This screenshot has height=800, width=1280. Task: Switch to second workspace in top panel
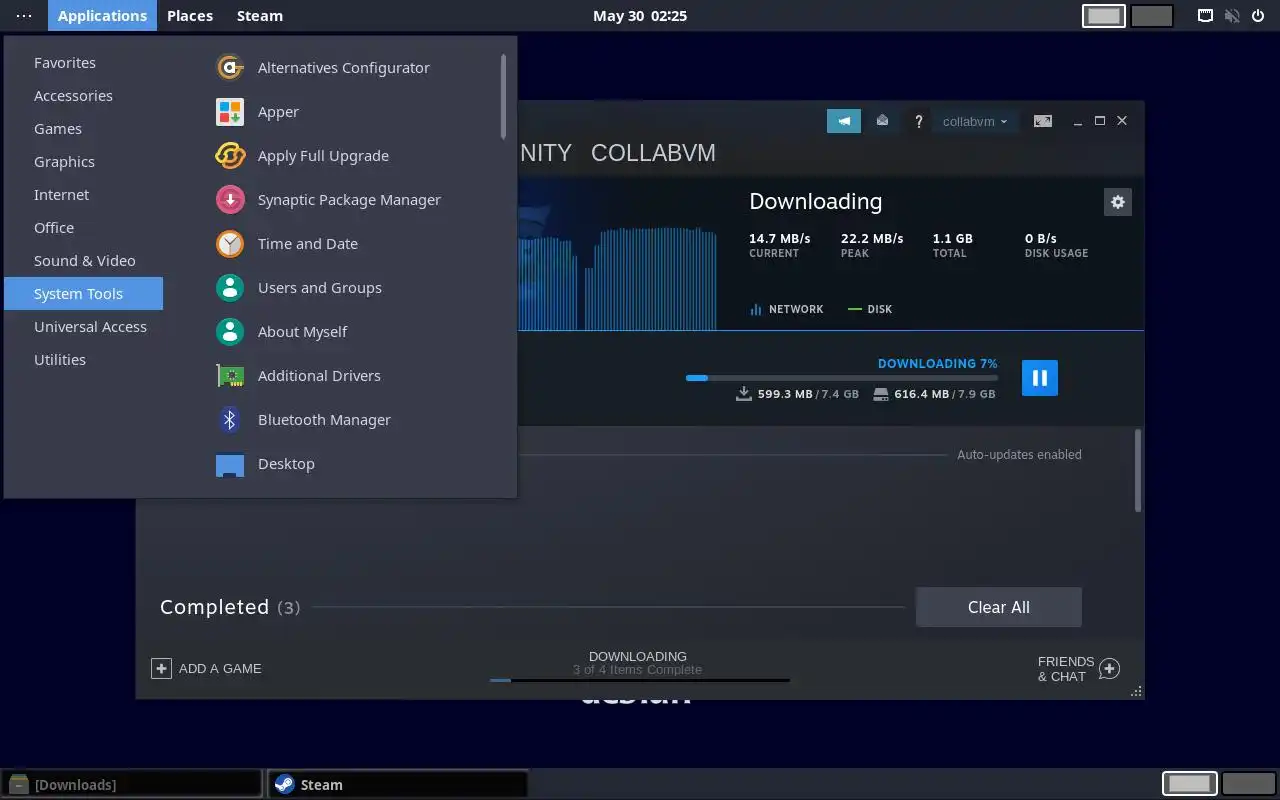[x=1152, y=16]
